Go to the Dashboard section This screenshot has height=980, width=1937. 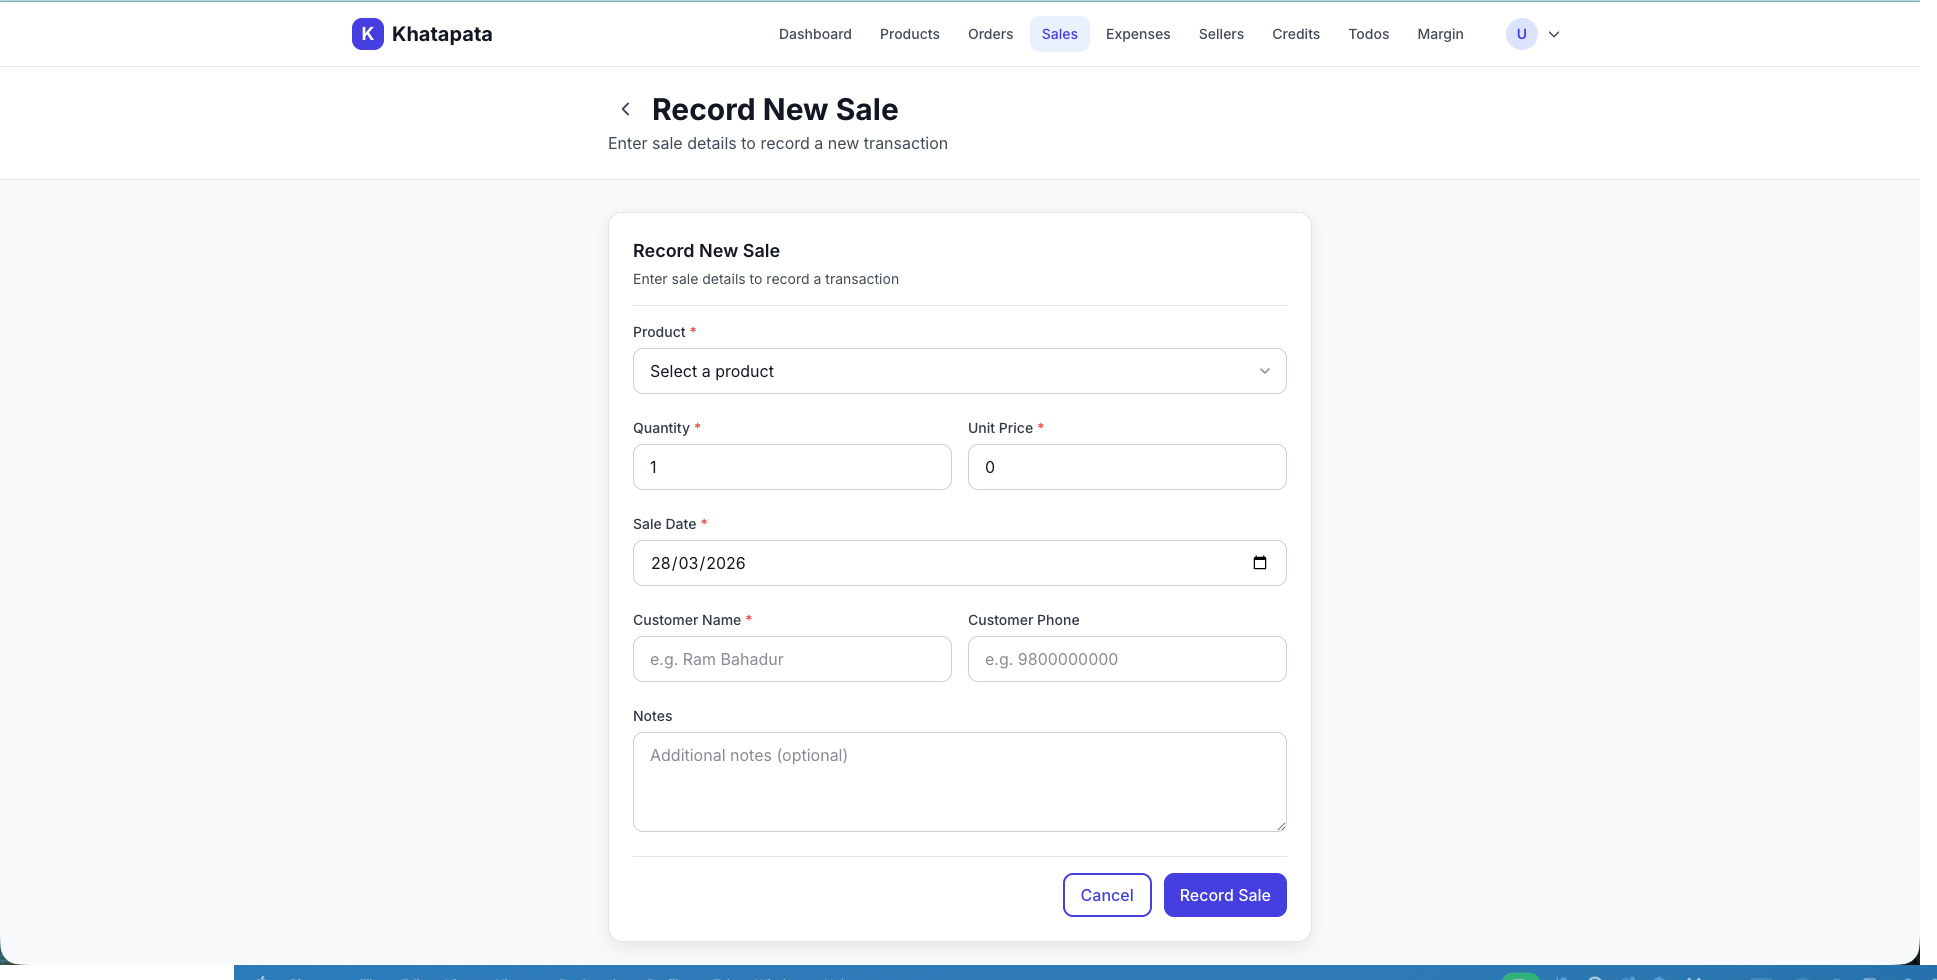coord(814,33)
